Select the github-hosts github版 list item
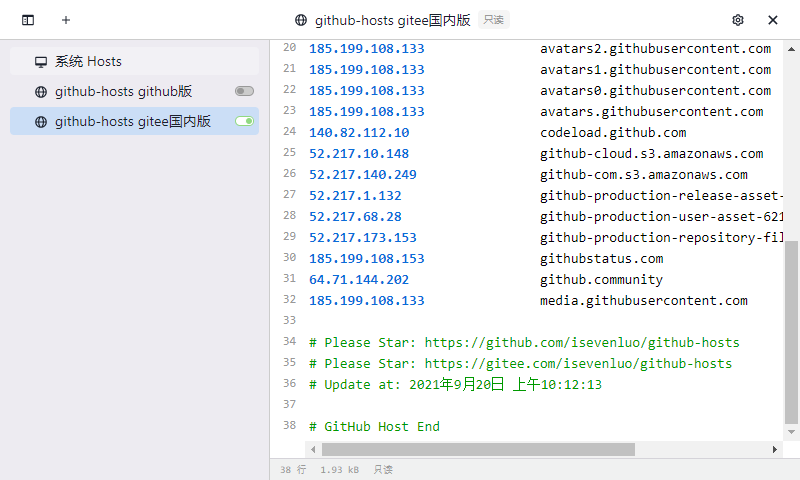The image size is (800, 480). [134, 91]
